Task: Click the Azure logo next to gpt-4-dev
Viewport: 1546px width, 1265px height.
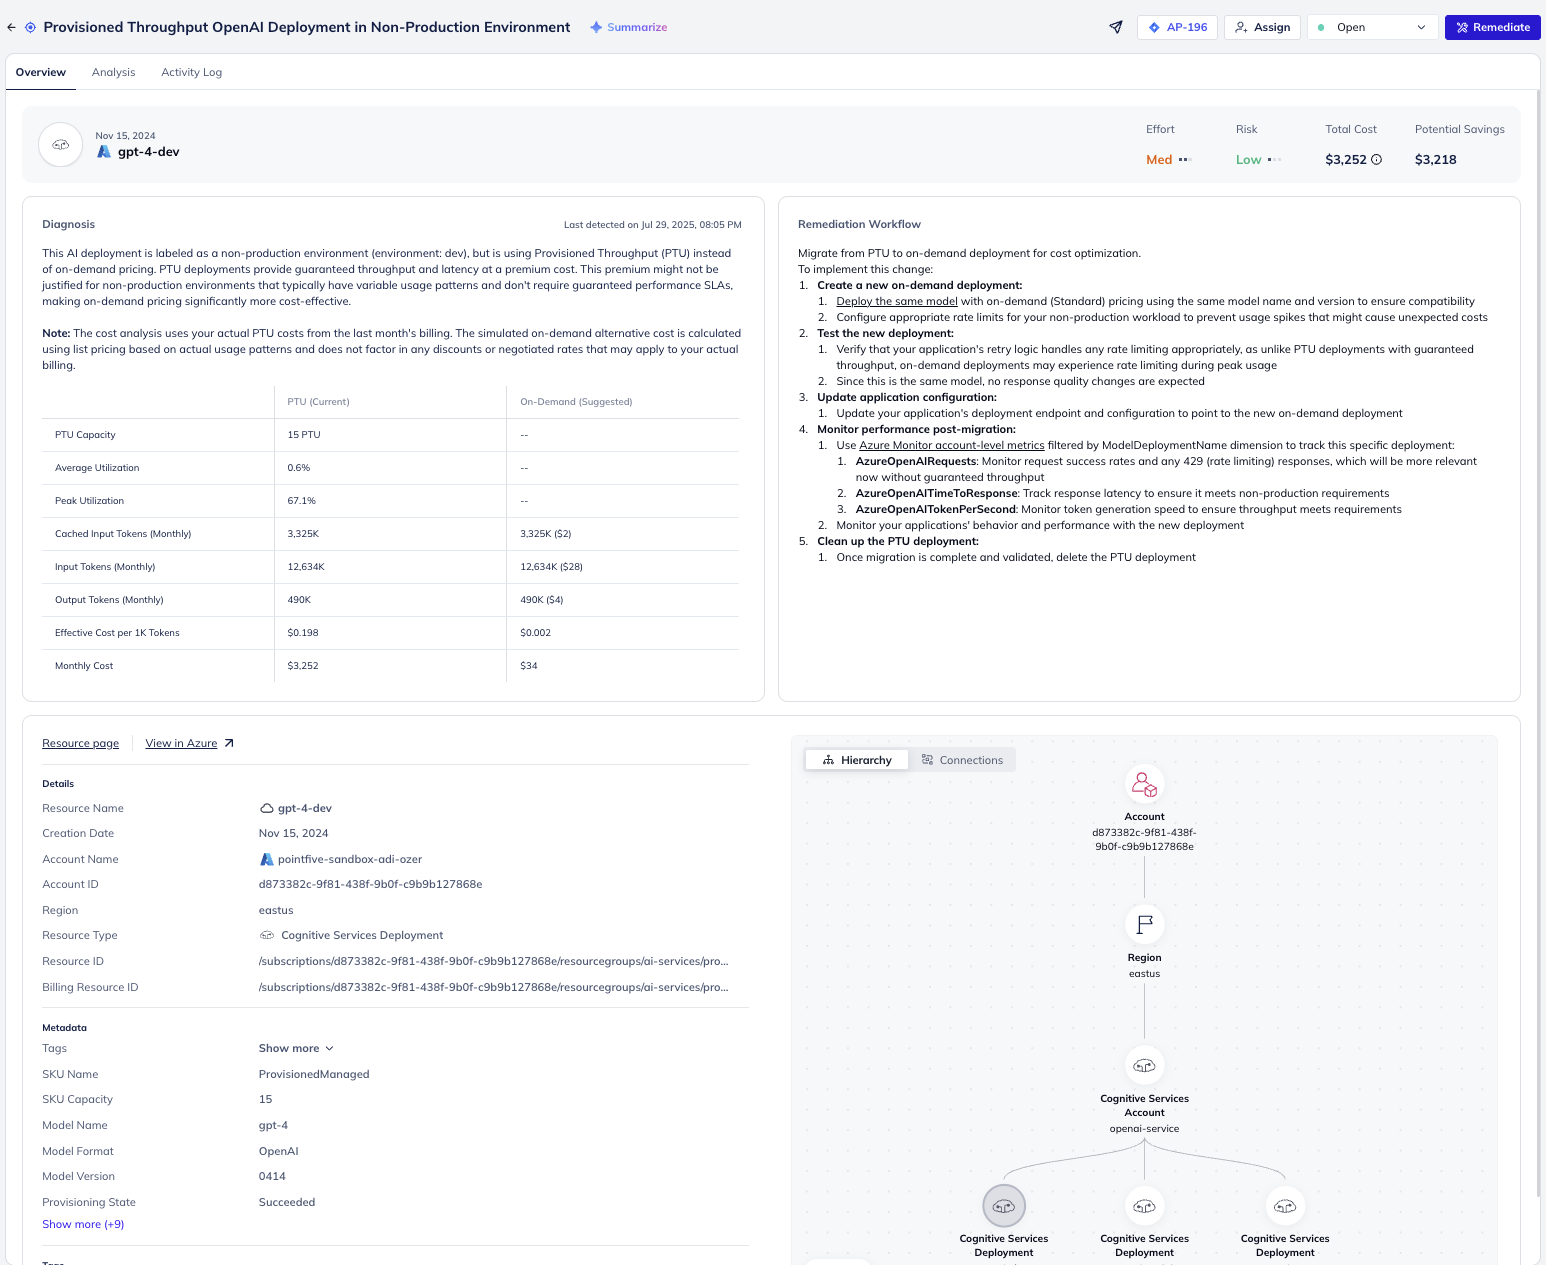Action: click(x=104, y=152)
